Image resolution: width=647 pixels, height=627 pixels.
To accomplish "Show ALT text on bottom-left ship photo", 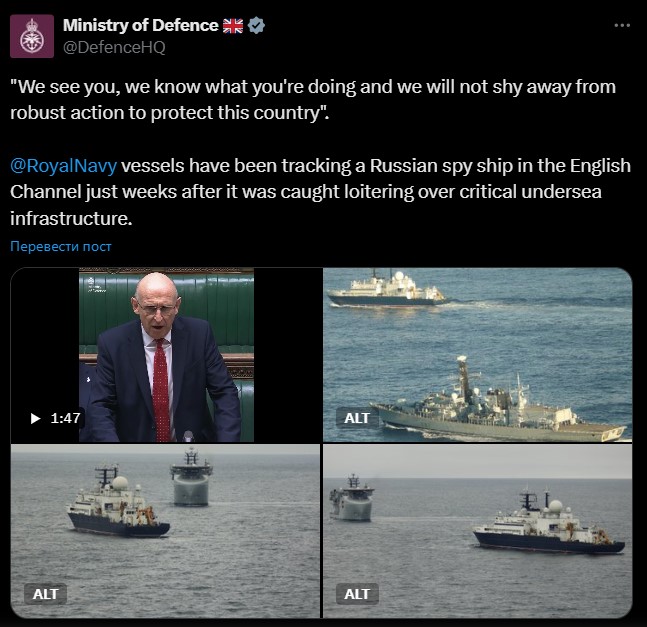I will click(x=45, y=594).
